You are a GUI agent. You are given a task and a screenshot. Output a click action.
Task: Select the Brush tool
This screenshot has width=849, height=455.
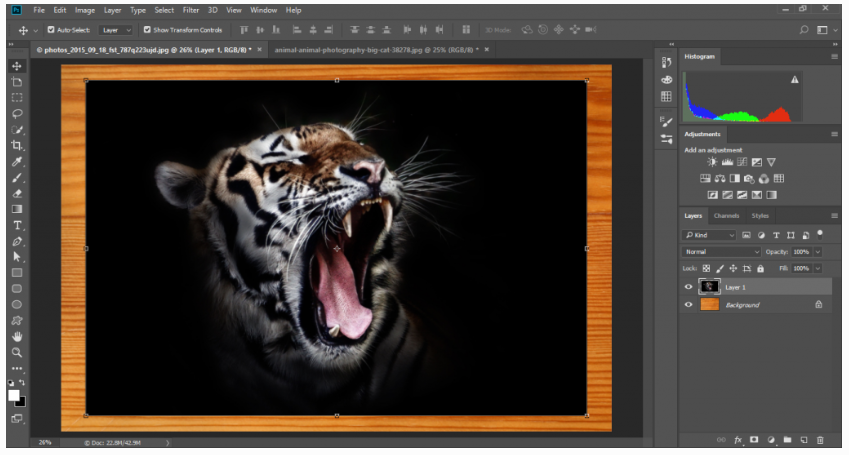(x=17, y=177)
